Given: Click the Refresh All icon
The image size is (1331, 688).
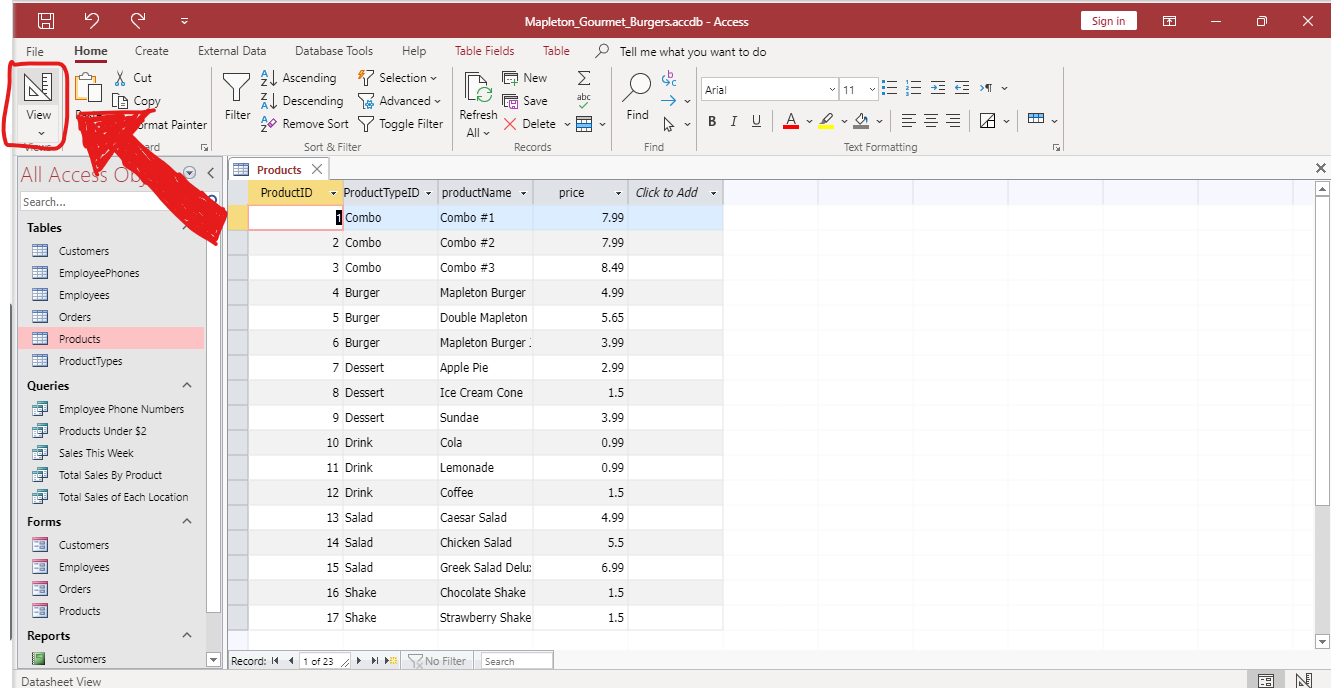Looking at the screenshot, I should coord(478,89).
